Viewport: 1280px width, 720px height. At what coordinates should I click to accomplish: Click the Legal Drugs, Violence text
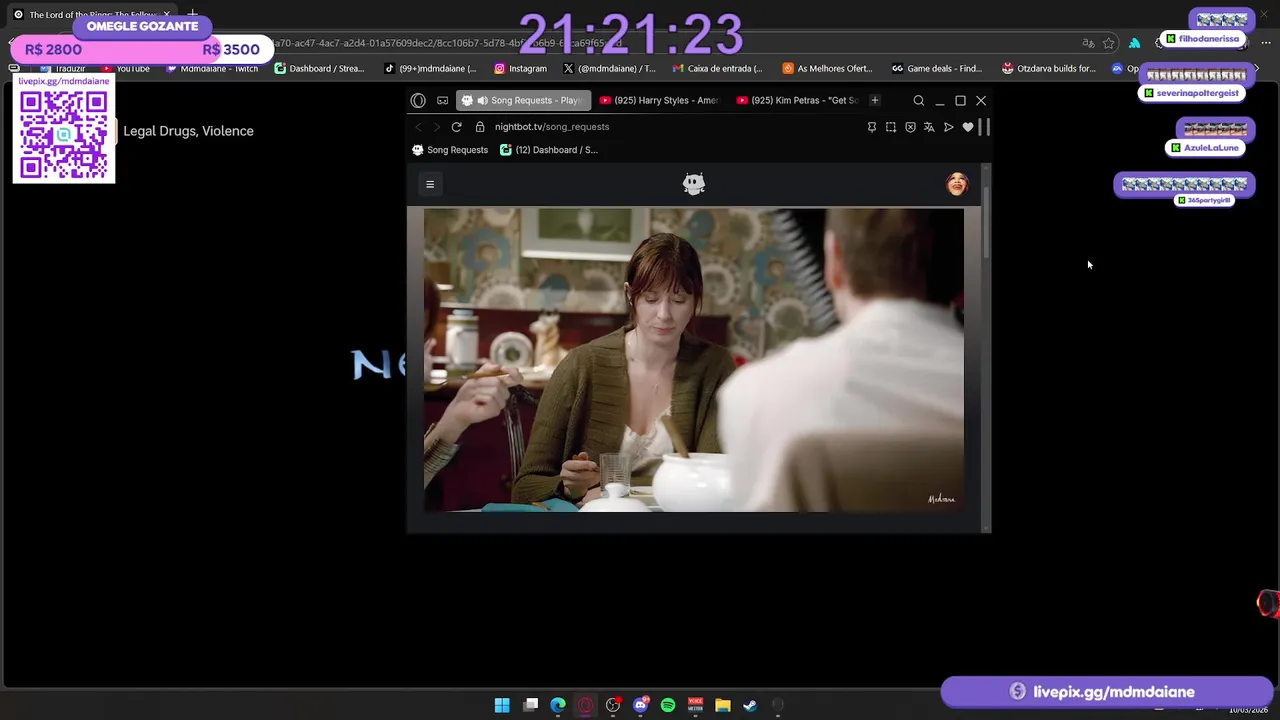tap(188, 131)
